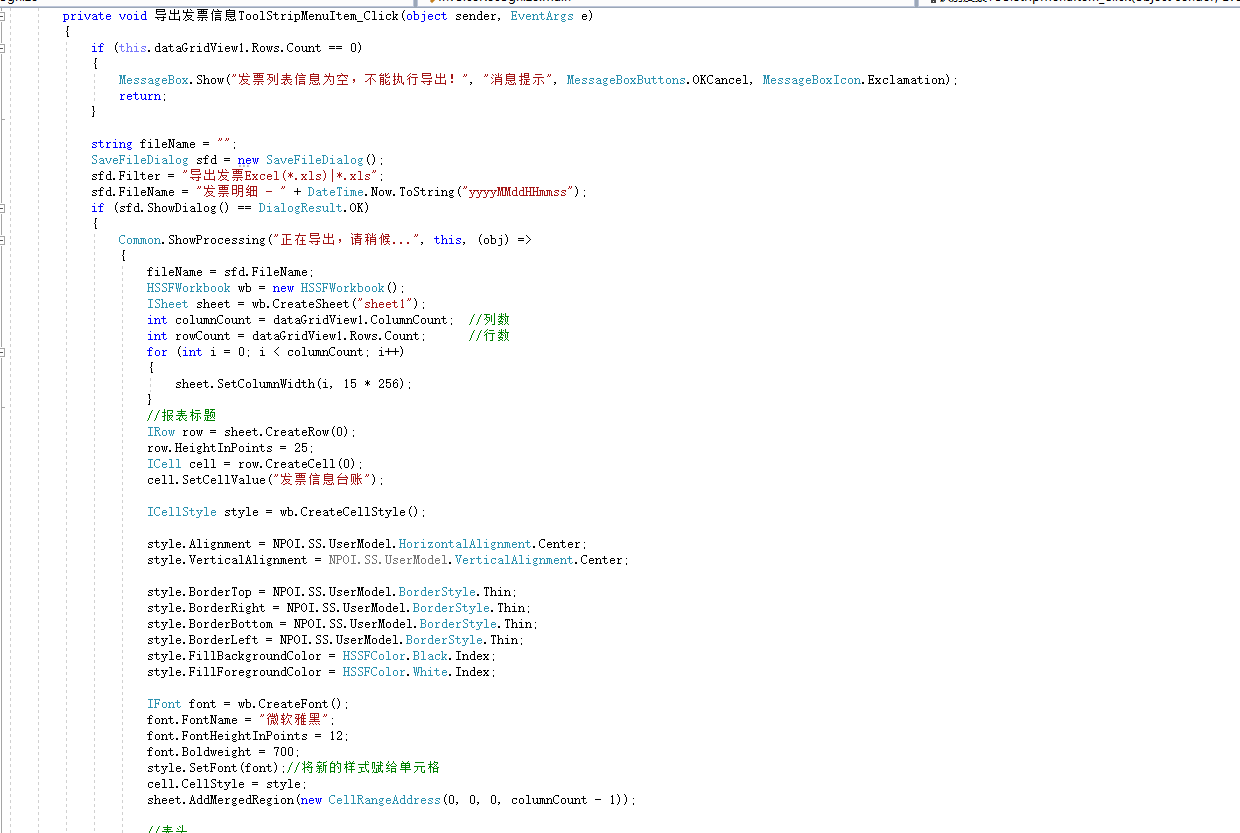
Task: Click the return keyword in the code
Action: (140, 96)
